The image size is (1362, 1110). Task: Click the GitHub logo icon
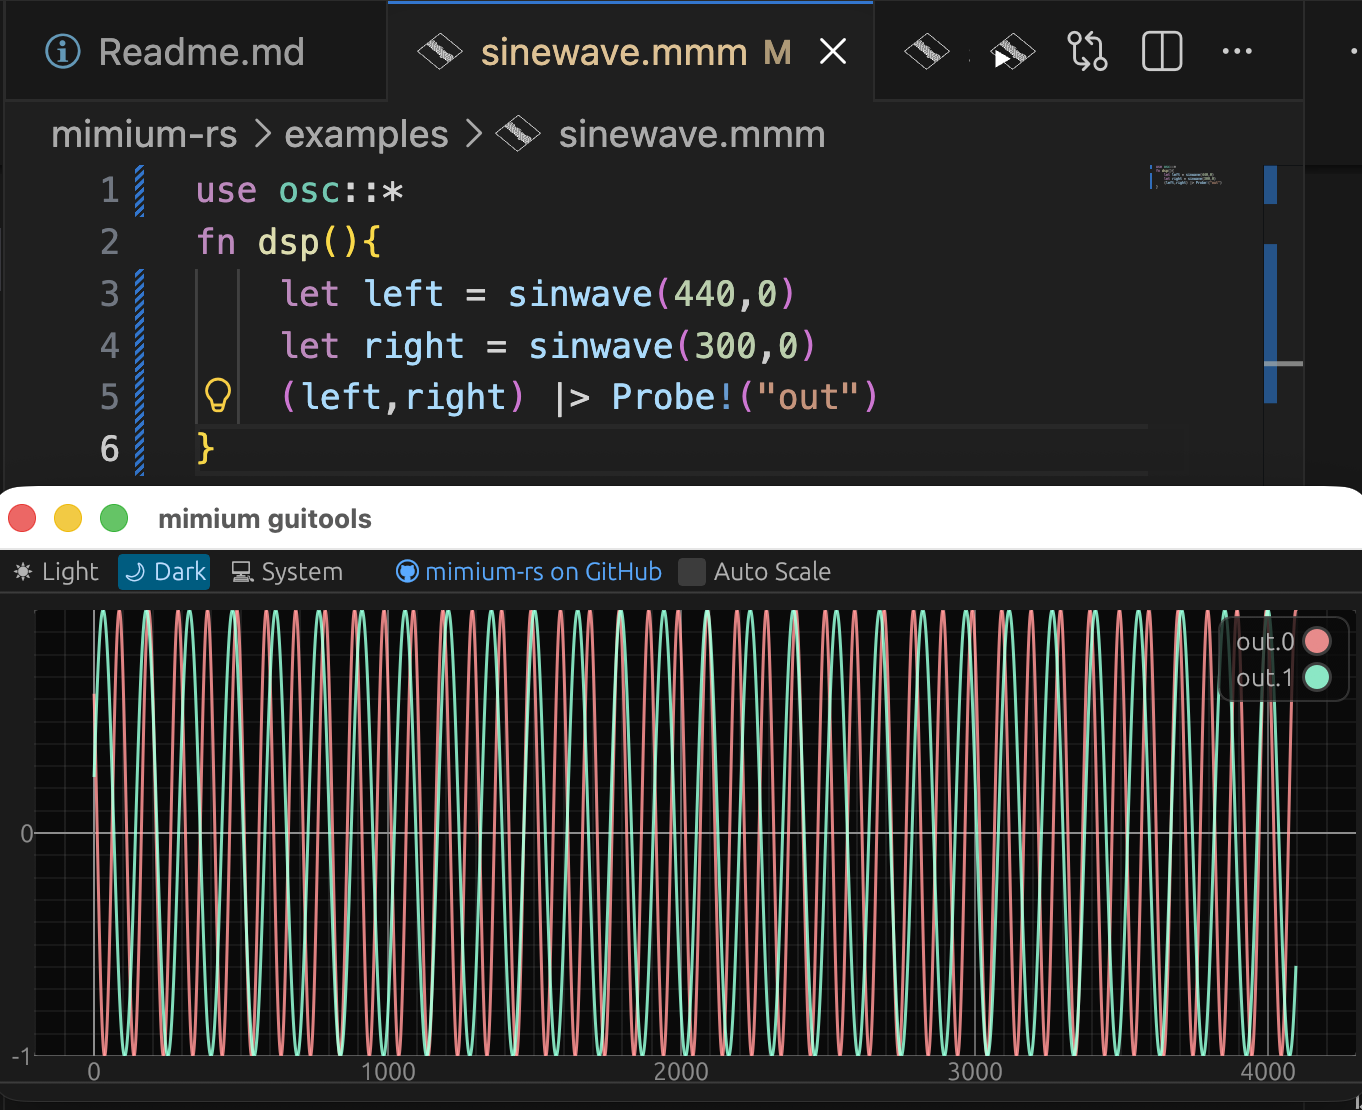(407, 572)
